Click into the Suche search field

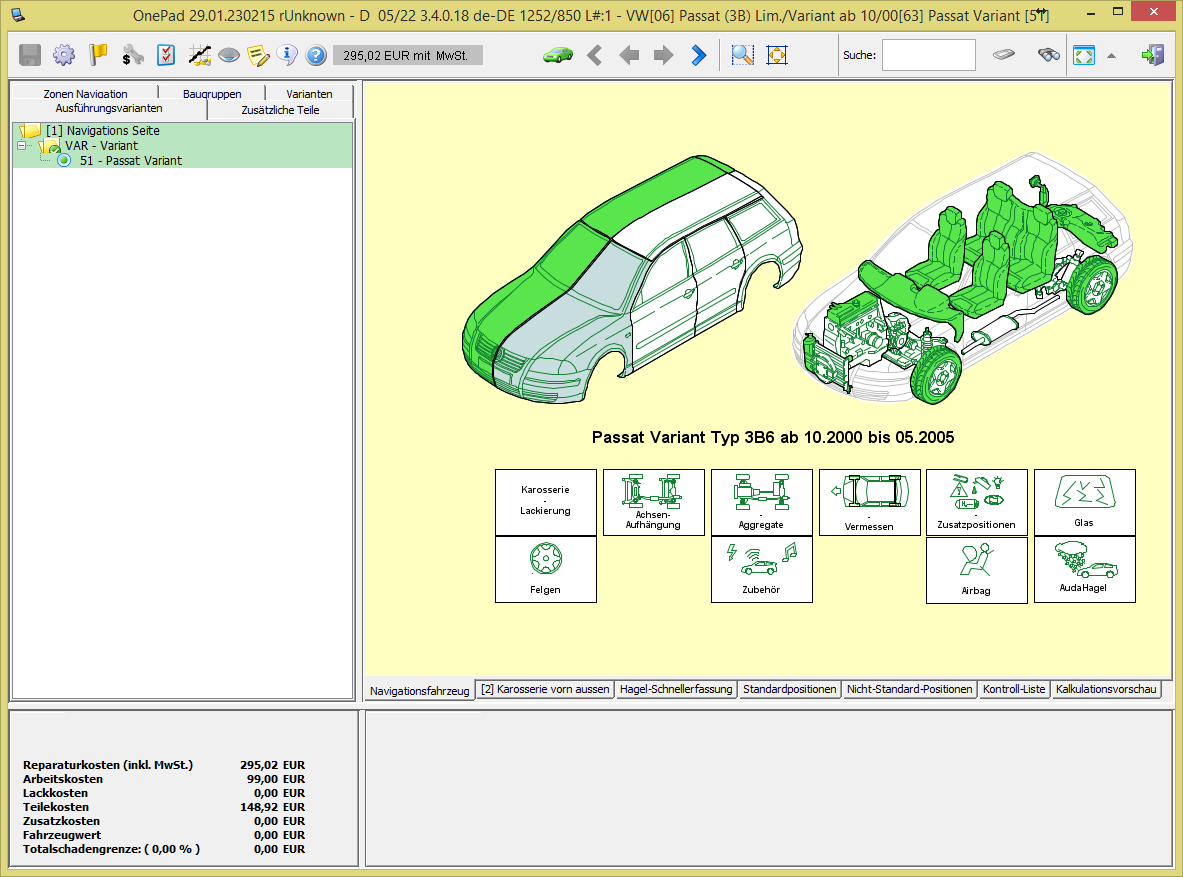point(929,55)
